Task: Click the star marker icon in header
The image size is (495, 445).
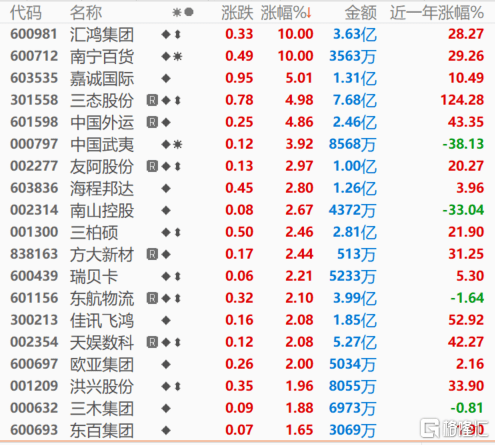Action: click(177, 13)
